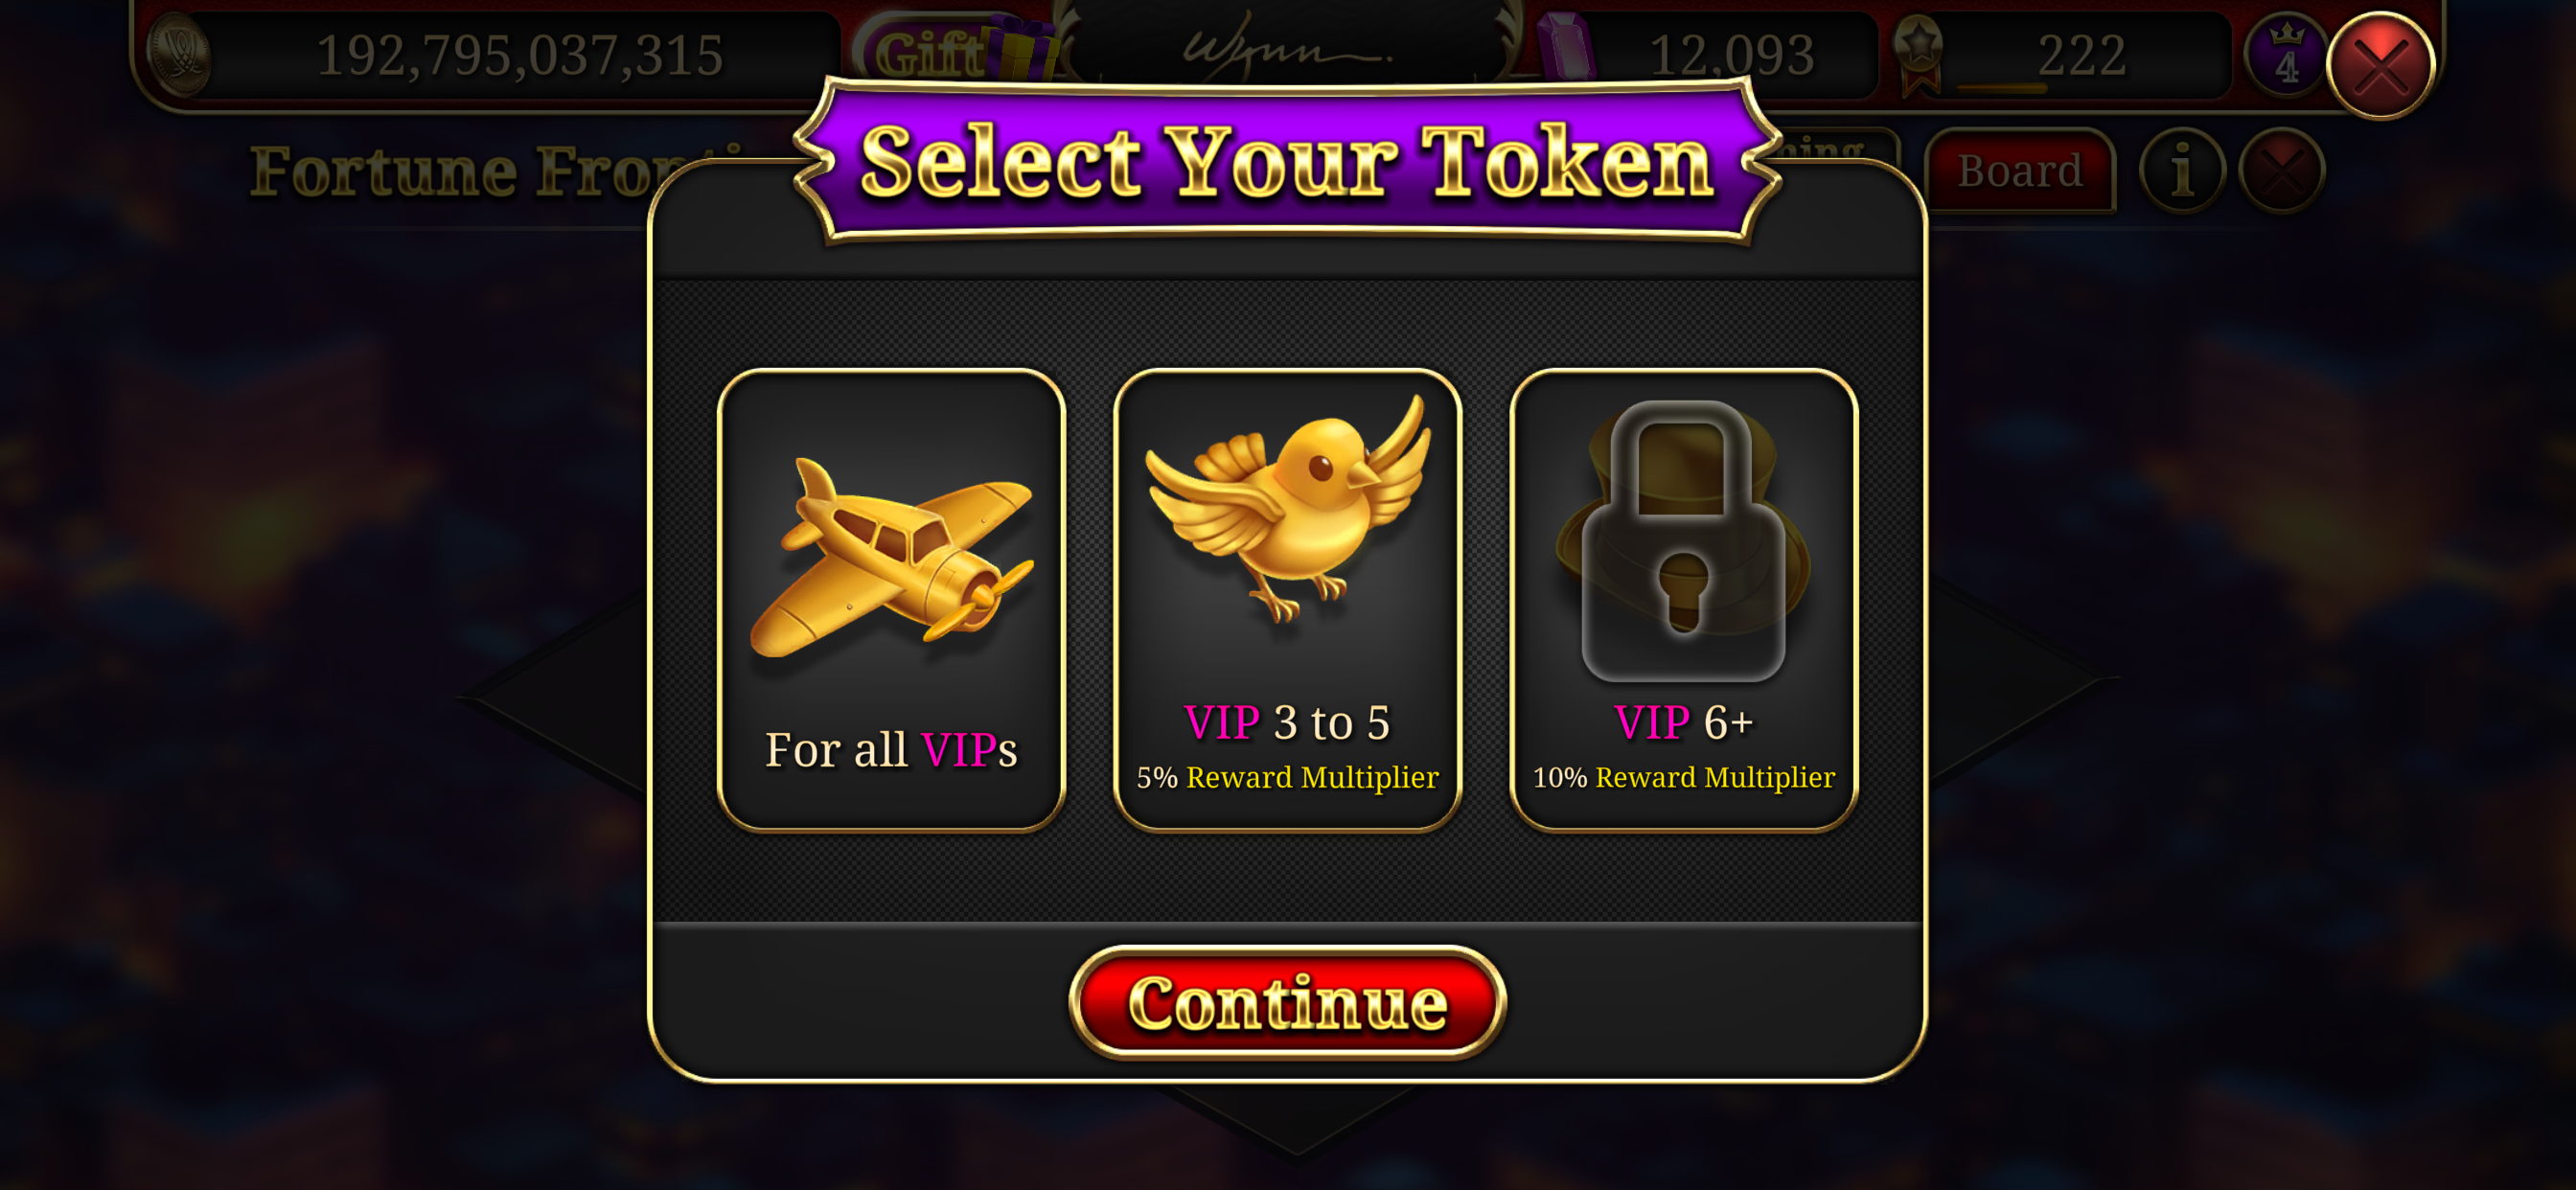Open the info icon next to Board
Screen dimensions: 2576x1190
[2182, 171]
